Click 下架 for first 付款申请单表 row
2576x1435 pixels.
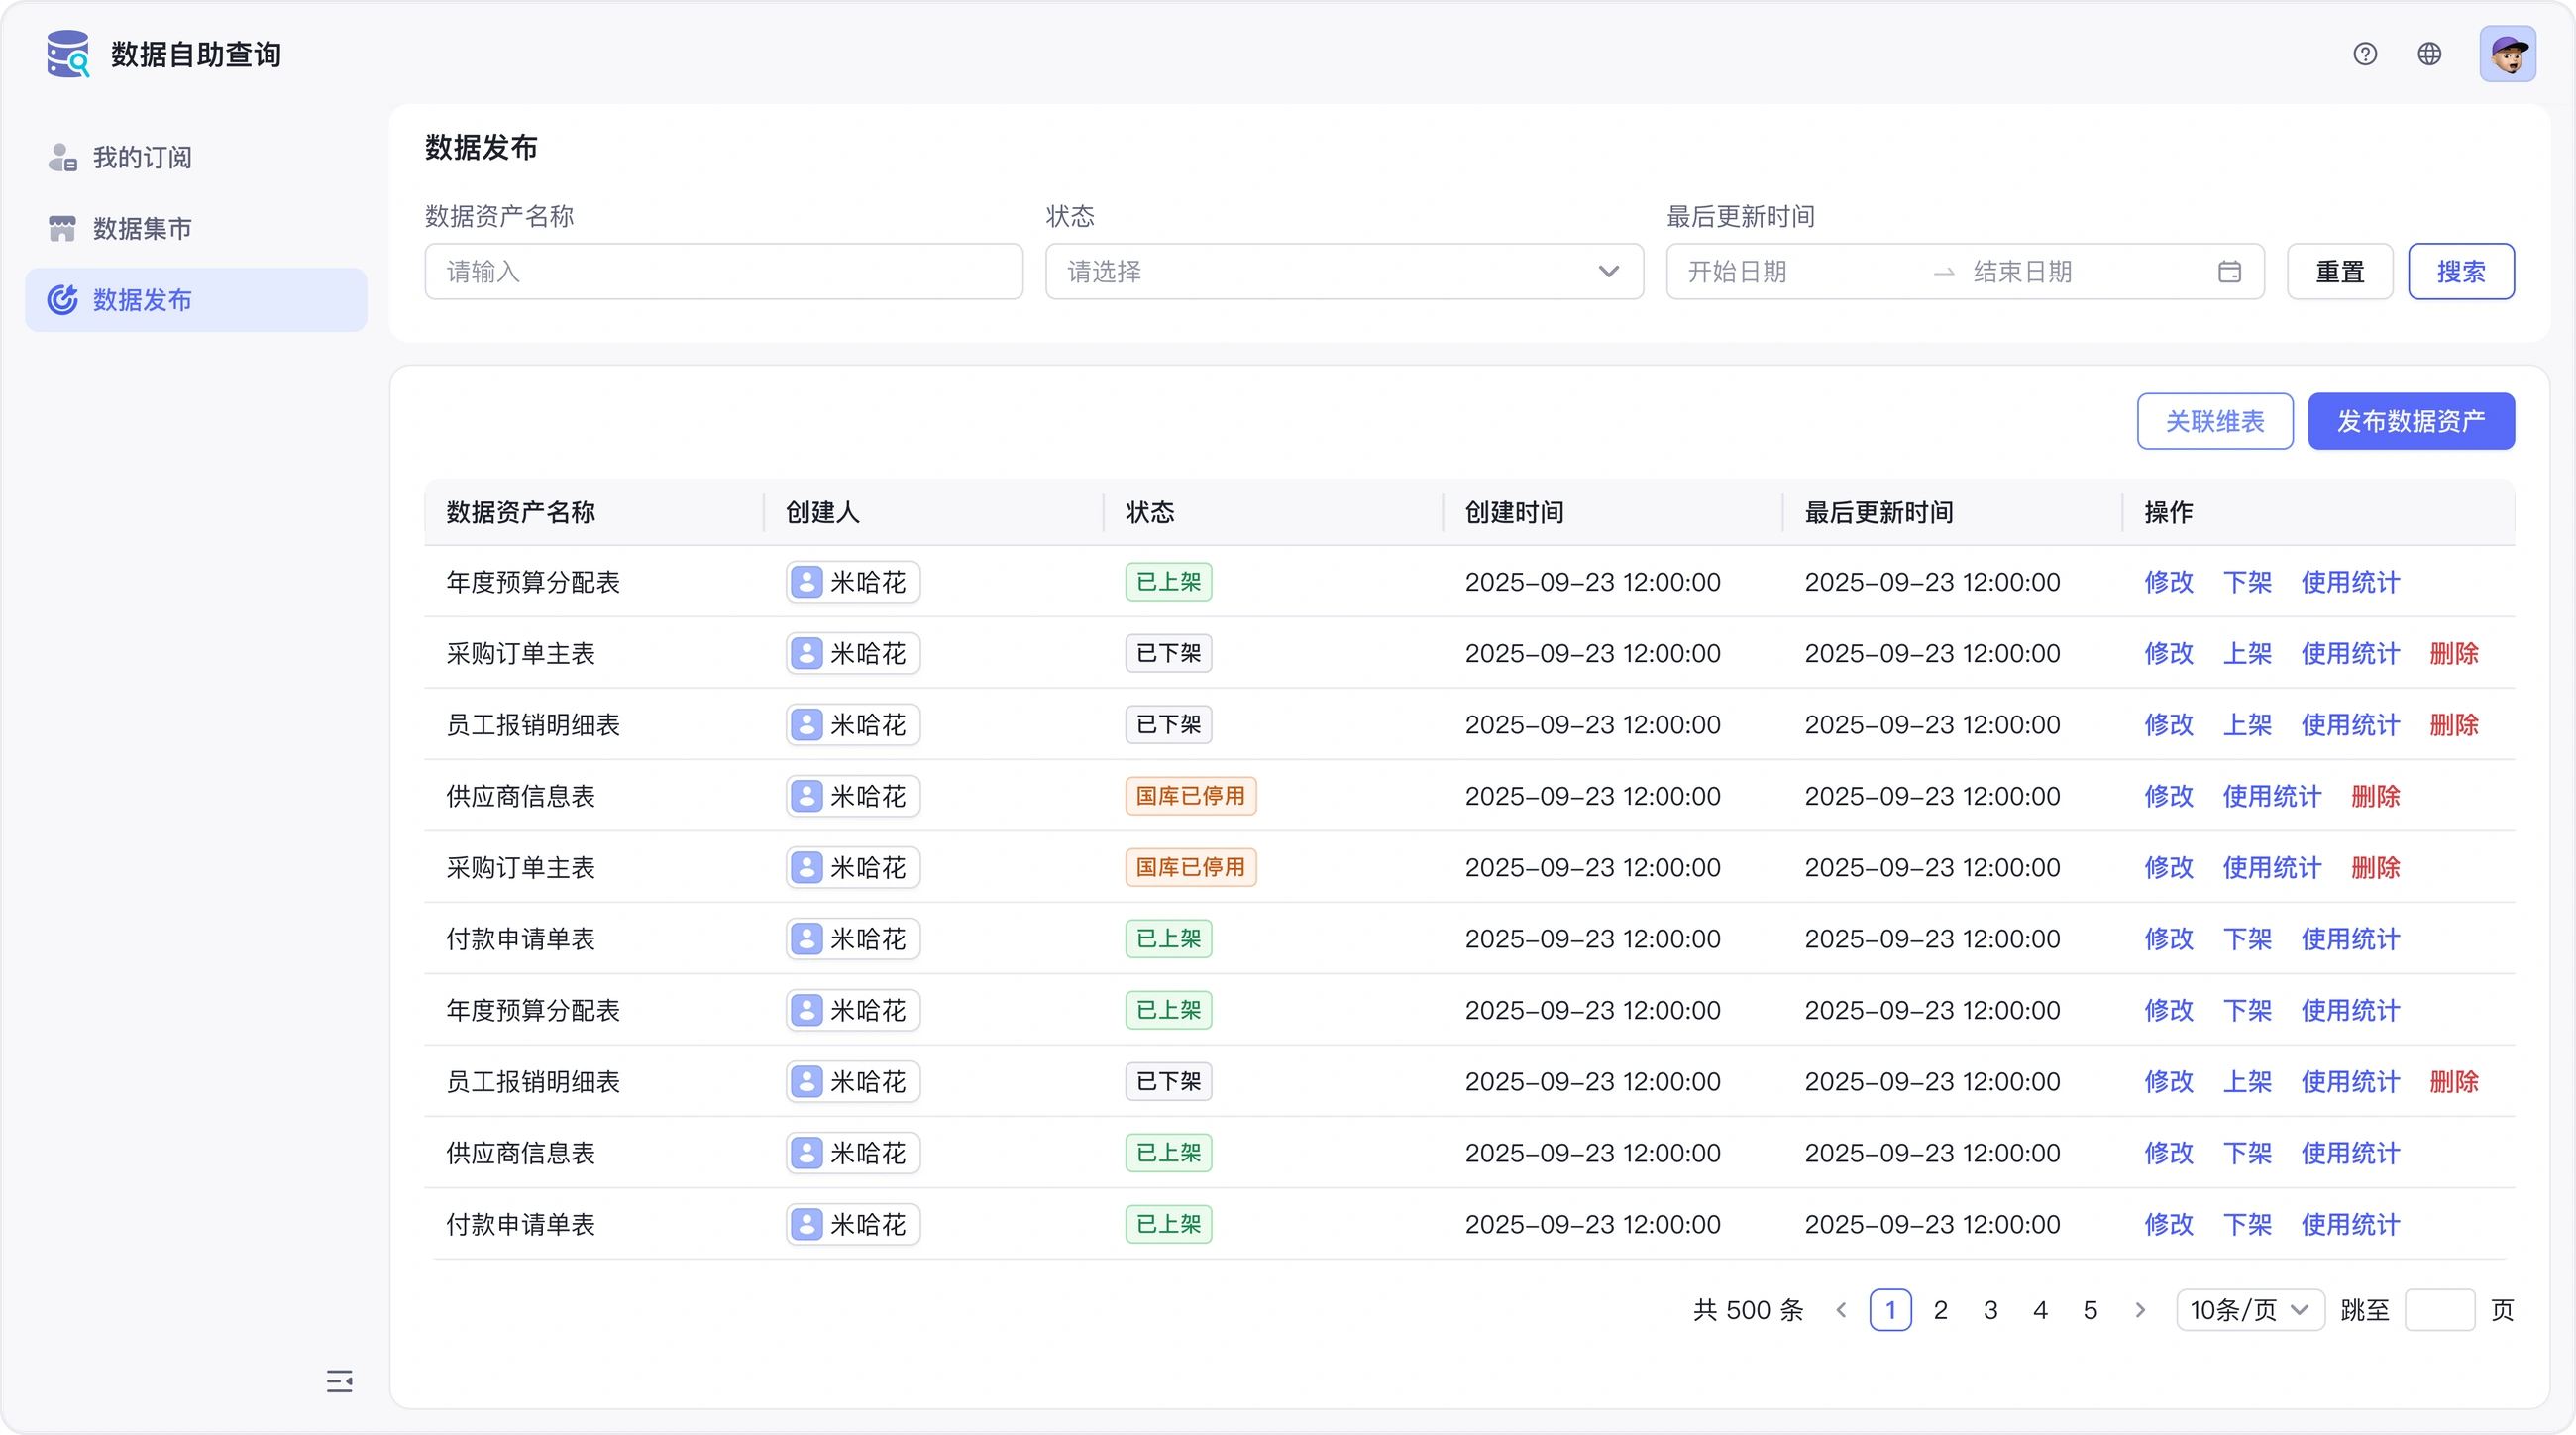point(2247,939)
